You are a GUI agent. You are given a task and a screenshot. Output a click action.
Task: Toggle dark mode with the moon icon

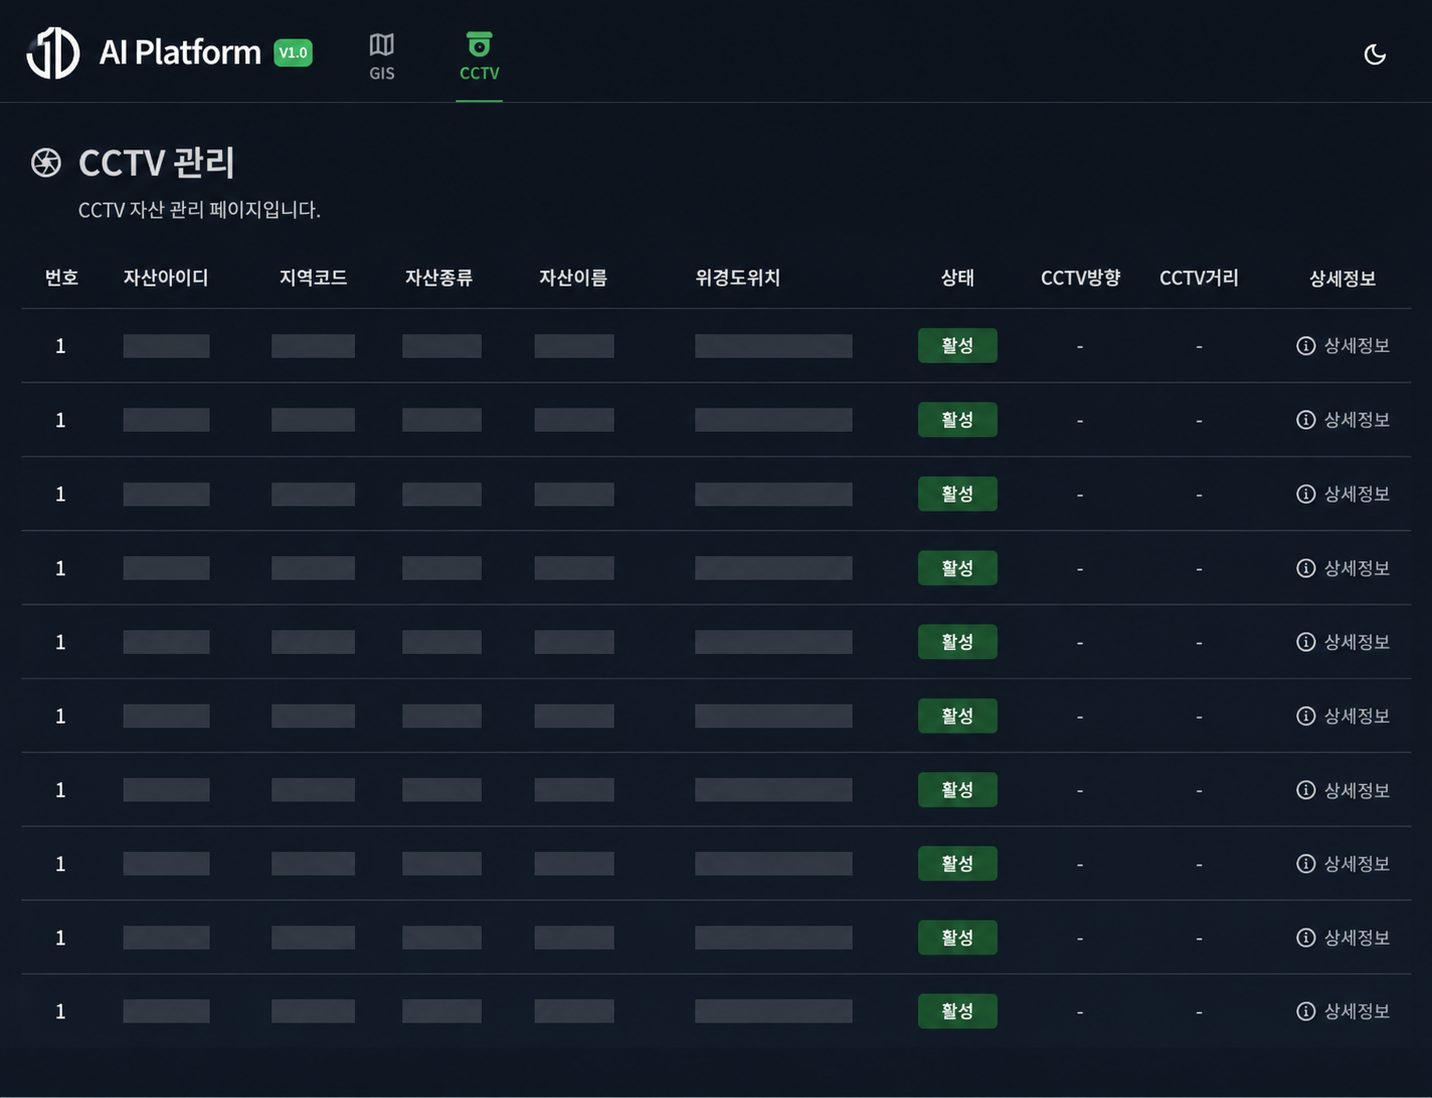pyautogui.click(x=1375, y=54)
